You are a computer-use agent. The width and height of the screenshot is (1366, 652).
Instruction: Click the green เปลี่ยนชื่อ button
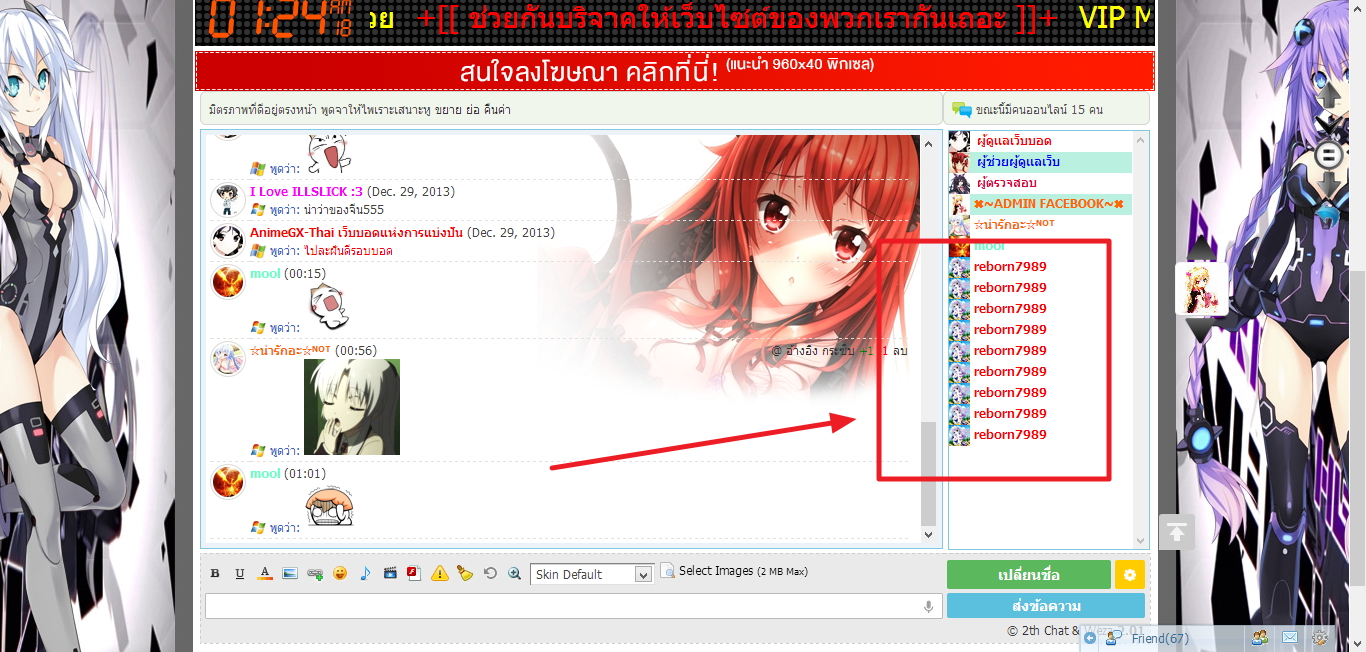click(1029, 575)
